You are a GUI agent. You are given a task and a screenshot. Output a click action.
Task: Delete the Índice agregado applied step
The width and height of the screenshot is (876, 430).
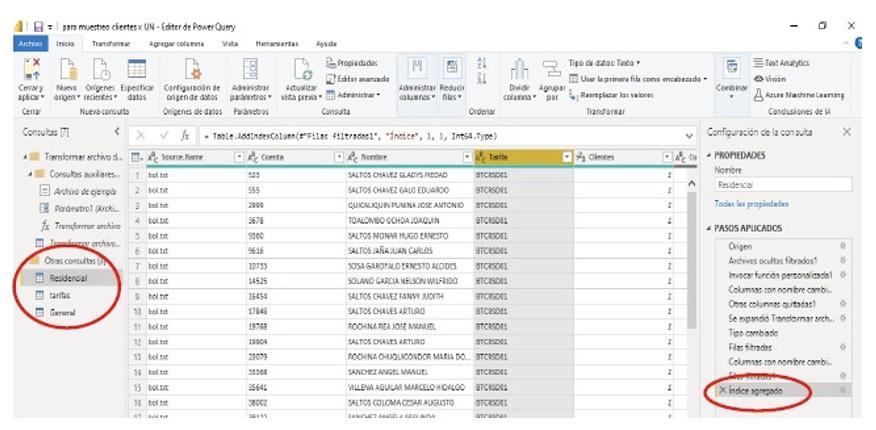[723, 391]
